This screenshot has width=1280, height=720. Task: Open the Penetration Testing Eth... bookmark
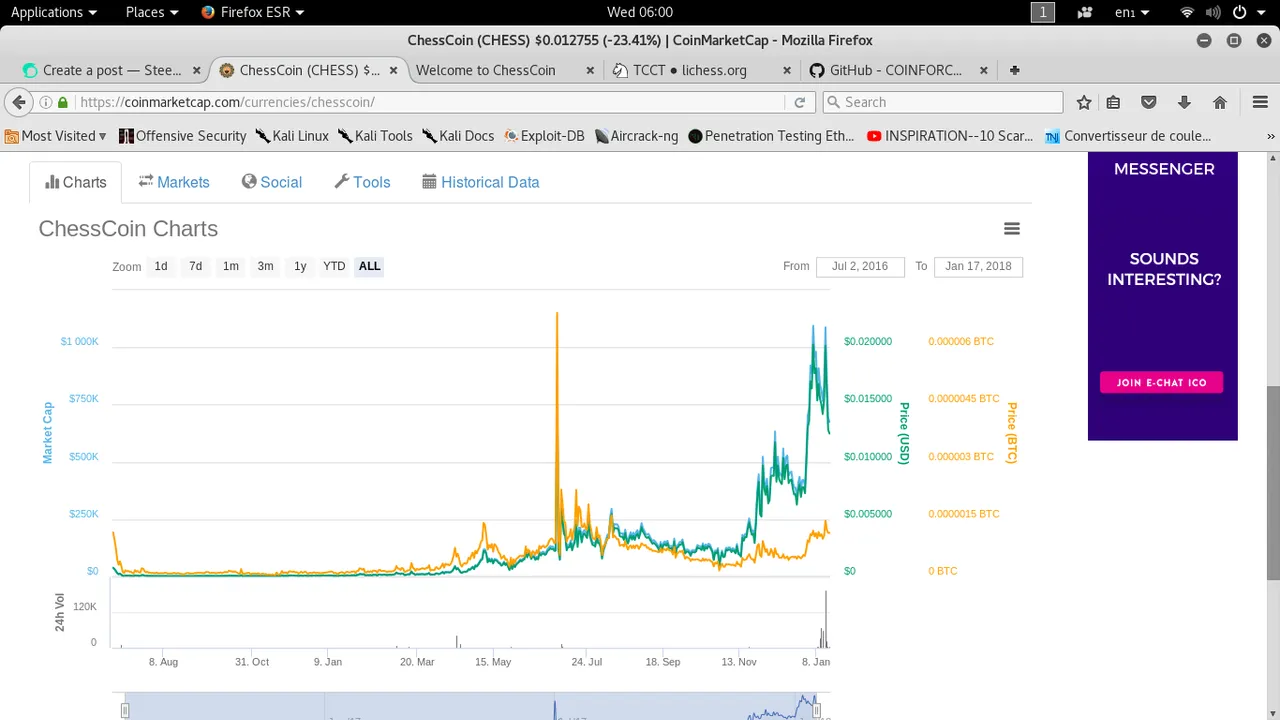[771, 135]
